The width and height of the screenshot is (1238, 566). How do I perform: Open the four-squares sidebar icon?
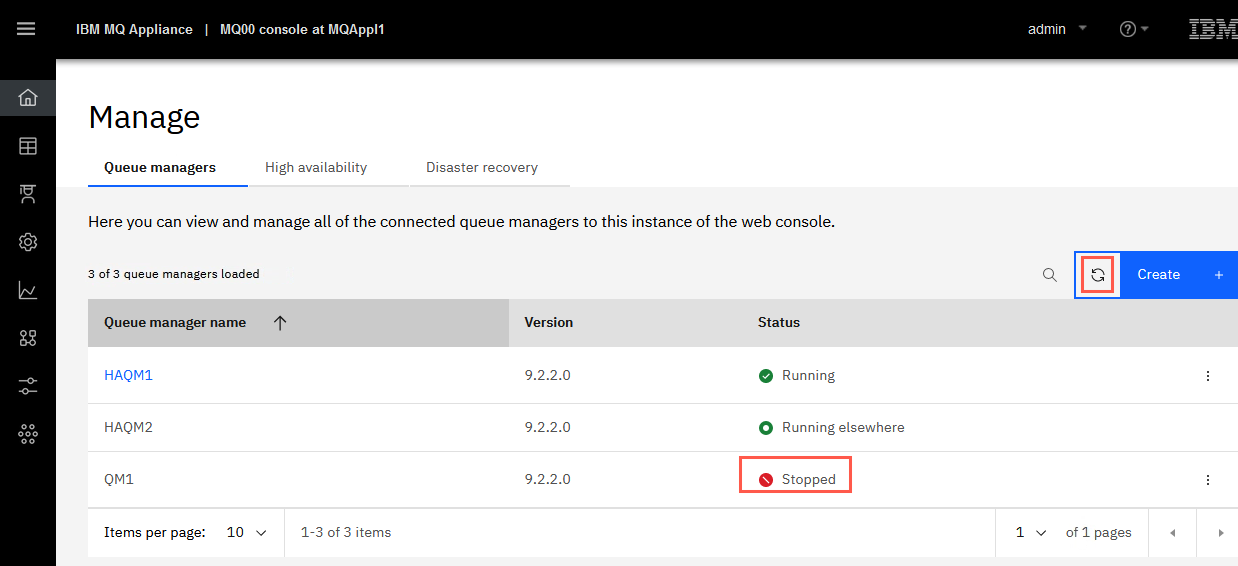(x=28, y=338)
